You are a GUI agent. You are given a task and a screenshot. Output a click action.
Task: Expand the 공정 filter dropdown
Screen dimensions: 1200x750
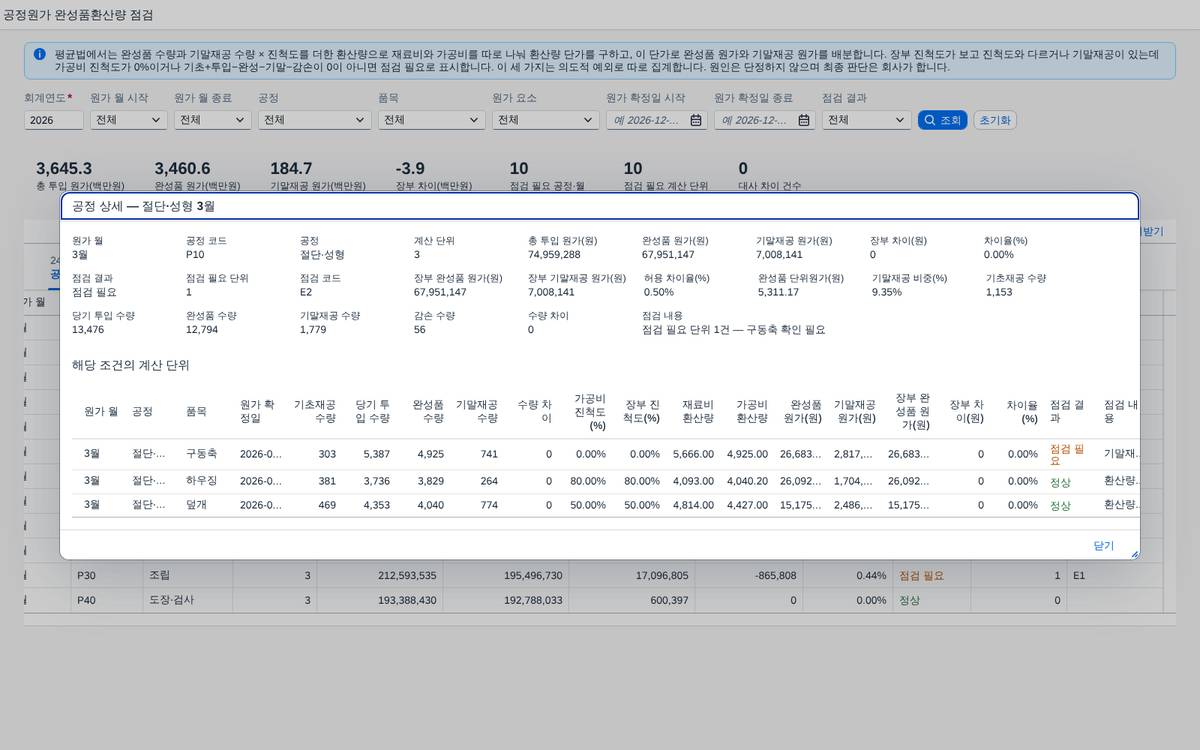point(314,120)
